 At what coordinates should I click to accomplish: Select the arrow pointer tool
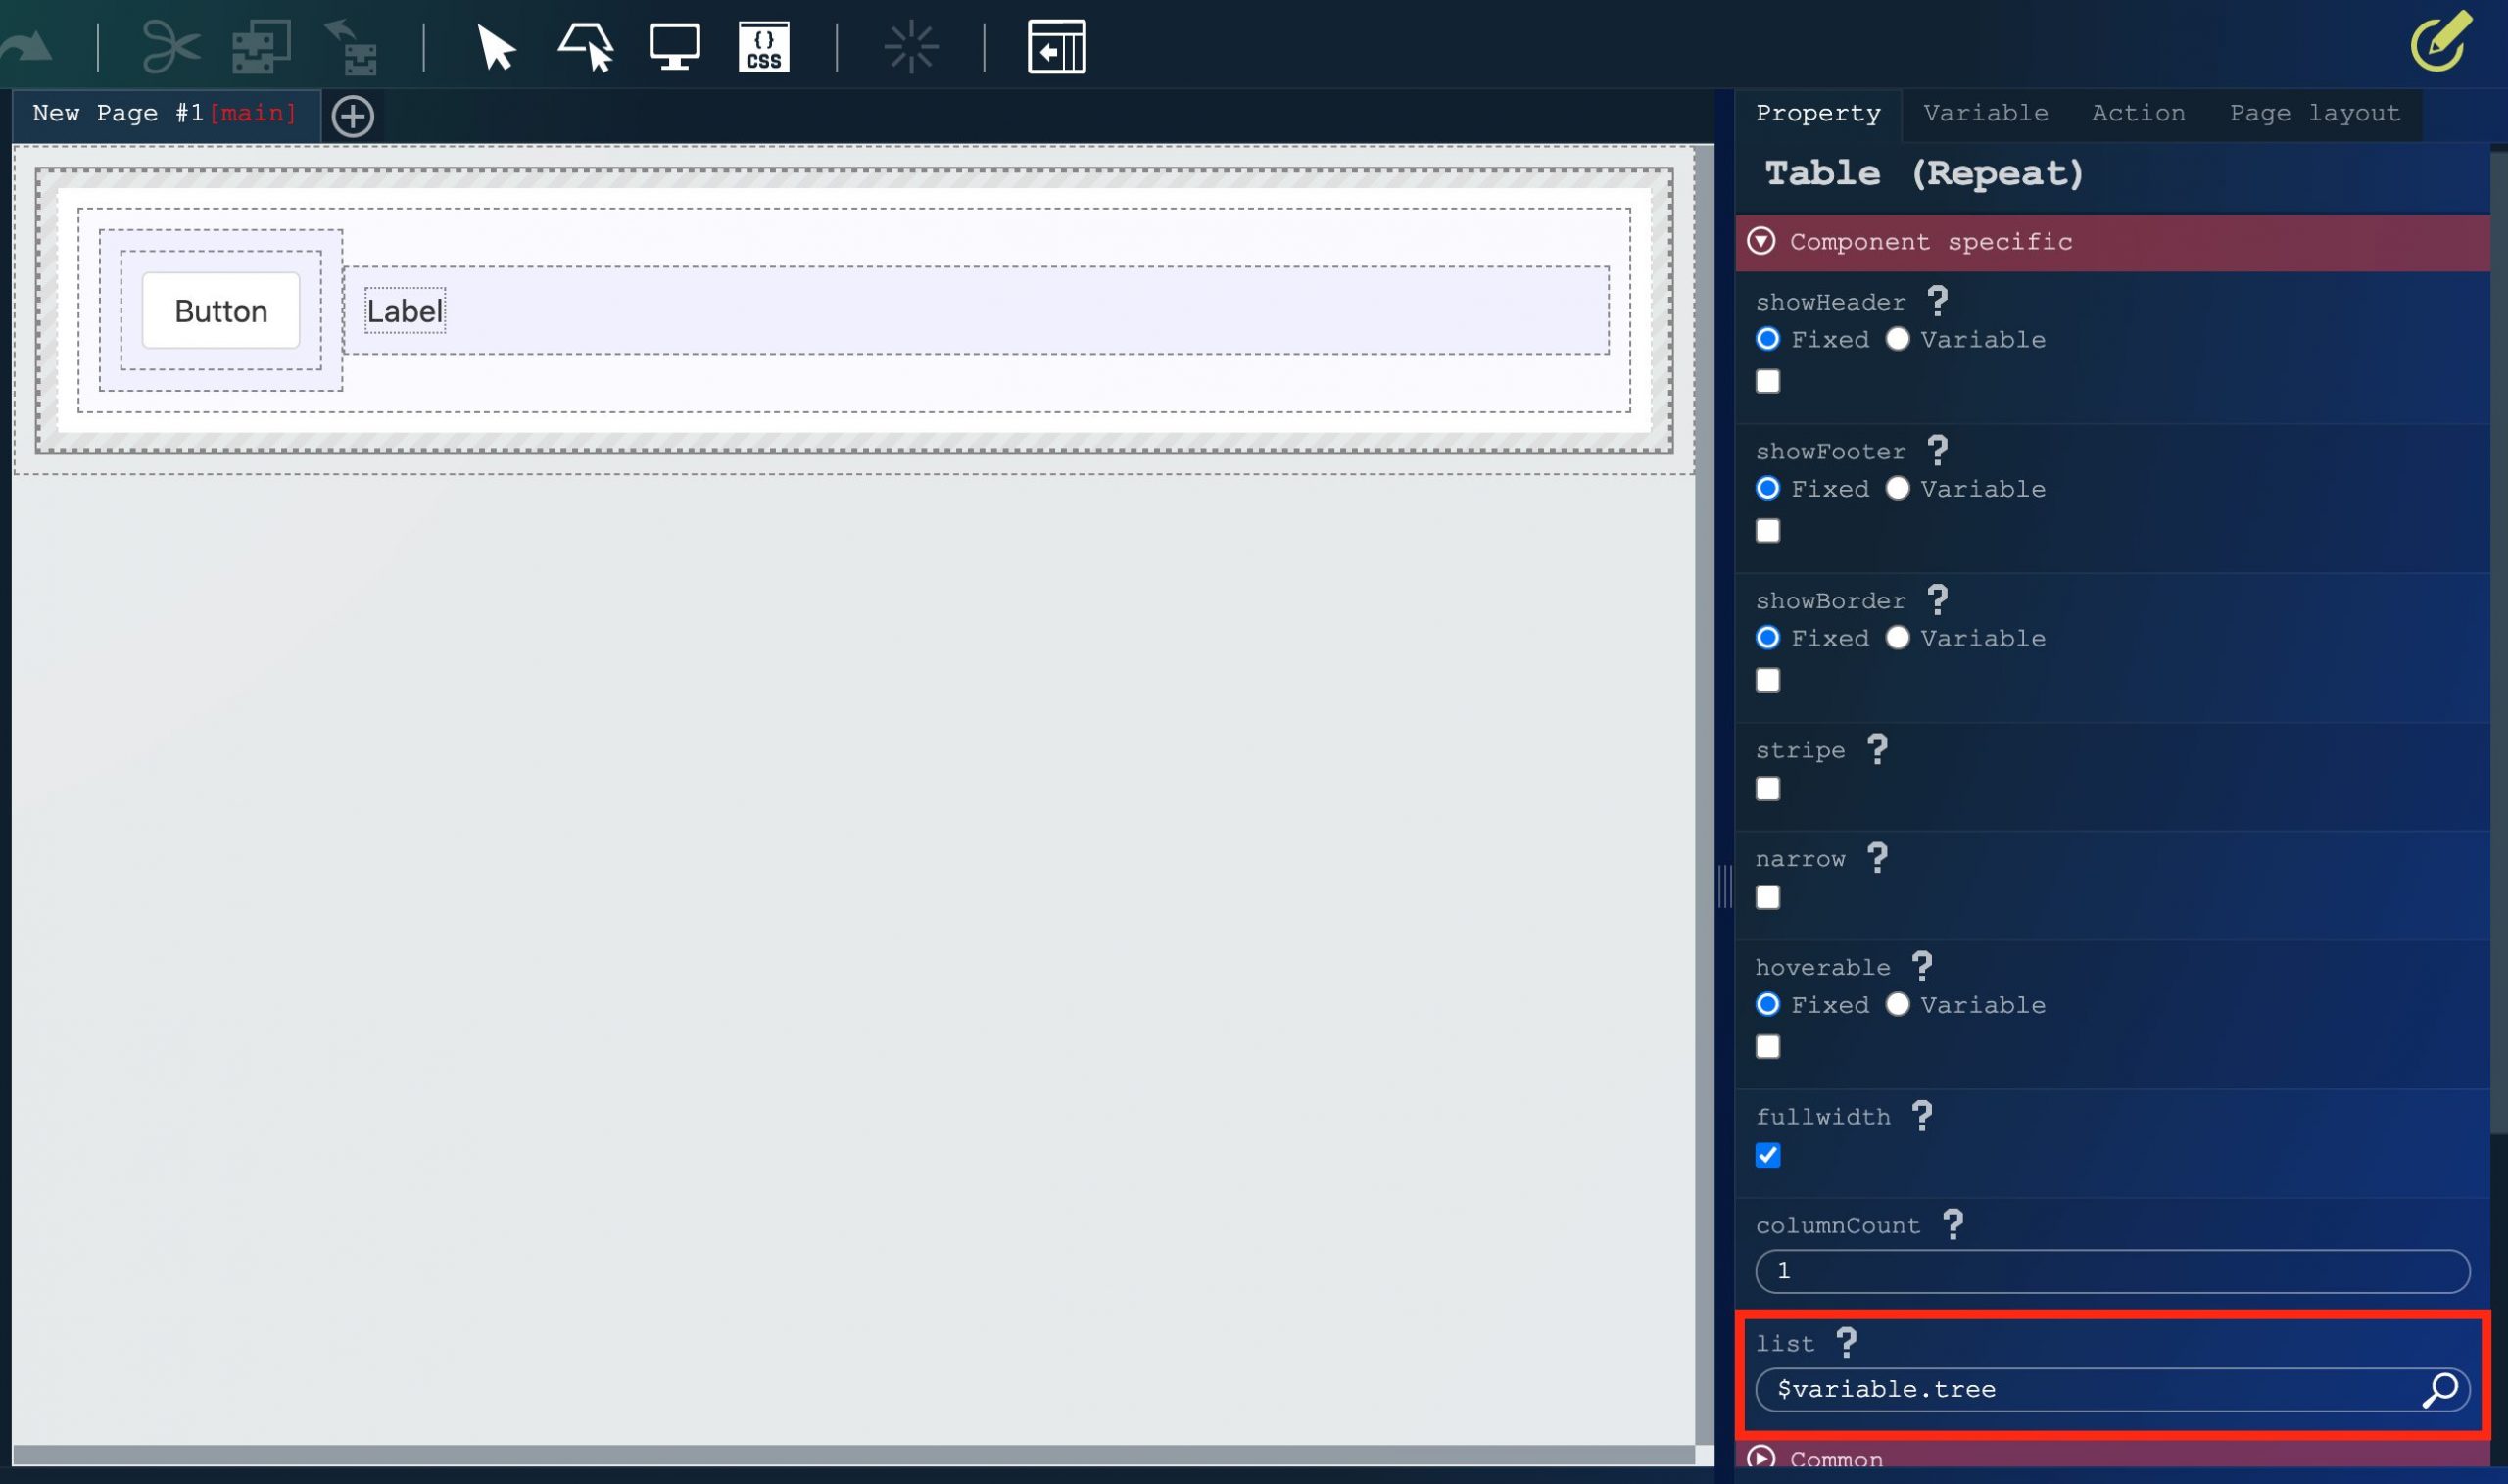pos(495,47)
